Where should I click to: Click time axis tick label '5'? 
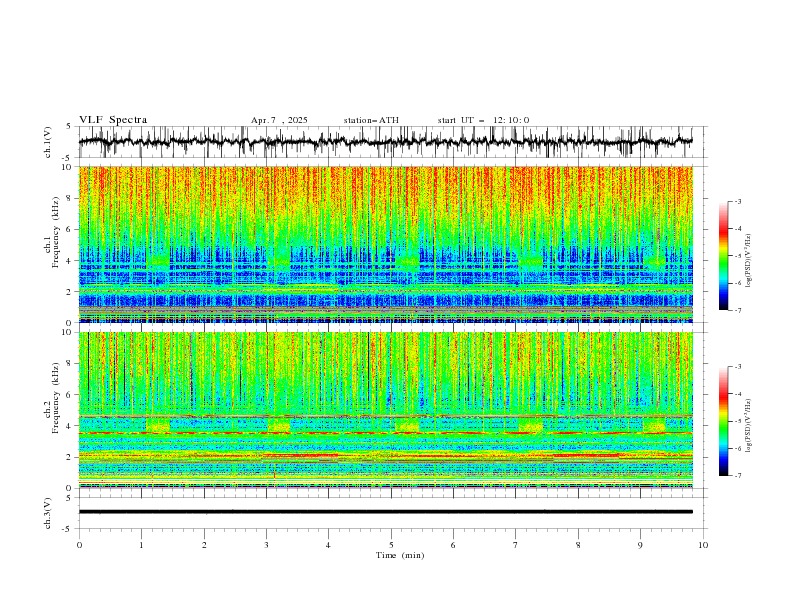391,545
